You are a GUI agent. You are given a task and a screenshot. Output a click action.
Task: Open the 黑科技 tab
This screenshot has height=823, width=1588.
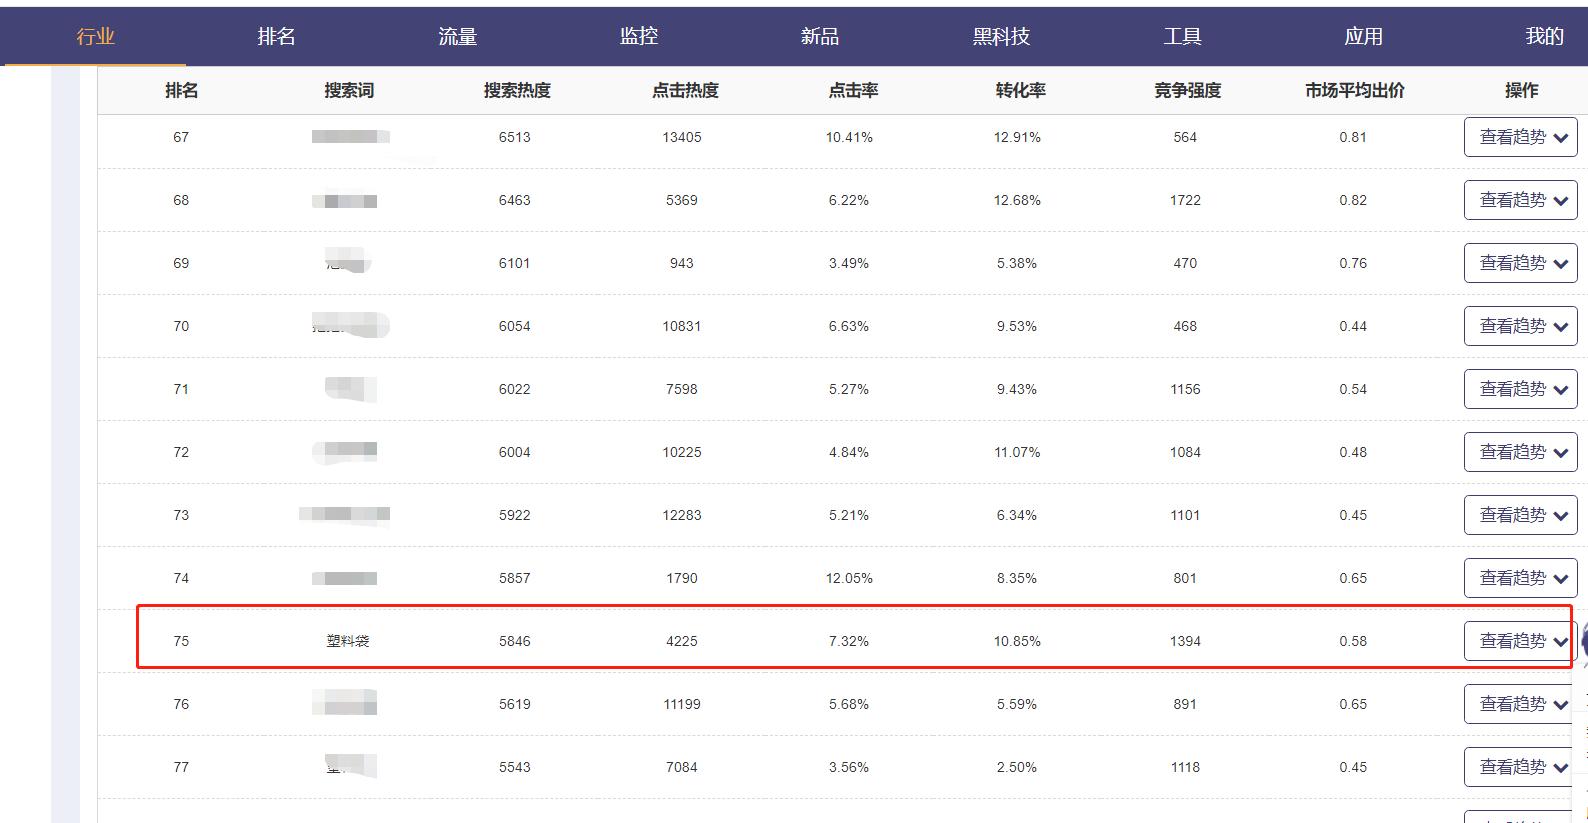[1000, 37]
